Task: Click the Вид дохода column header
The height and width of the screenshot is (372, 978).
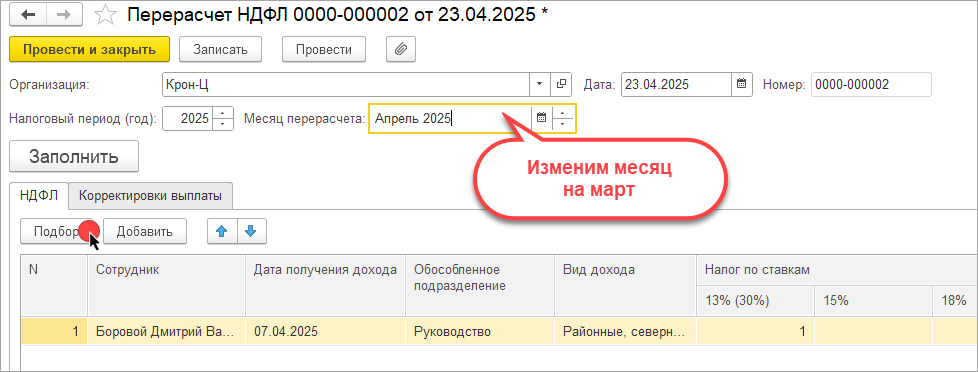Action: click(626, 285)
